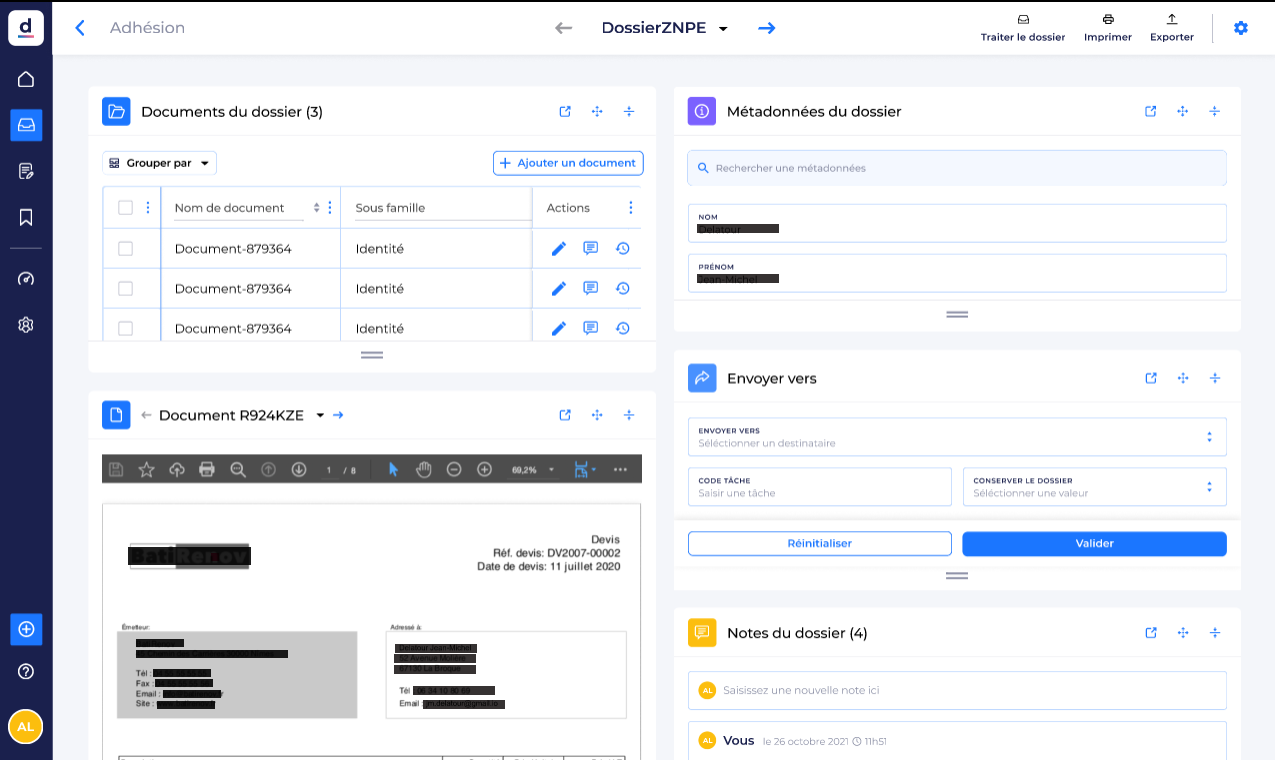Click Exporter in the top toolbar
The width and height of the screenshot is (1275, 760).
click(x=1171, y=27)
